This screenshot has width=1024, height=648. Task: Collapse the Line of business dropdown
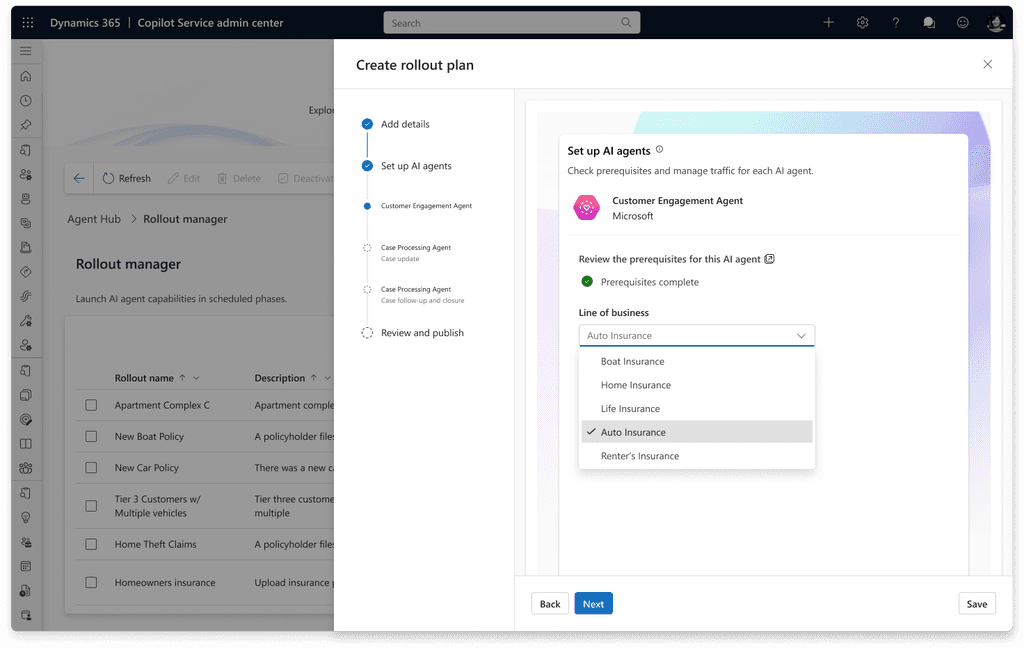(801, 336)
